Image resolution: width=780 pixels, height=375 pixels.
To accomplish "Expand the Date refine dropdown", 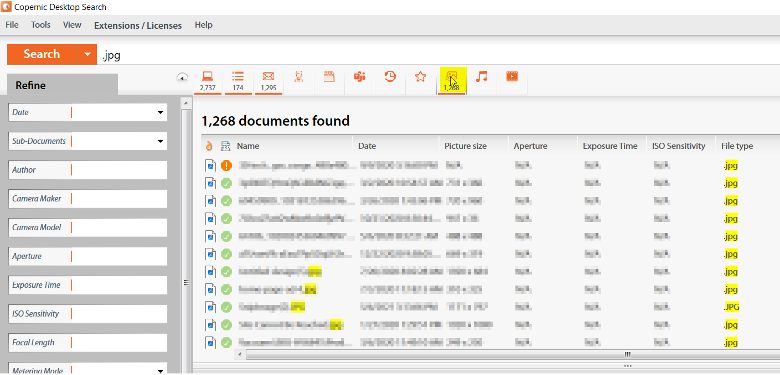I will tap(160, 112).
